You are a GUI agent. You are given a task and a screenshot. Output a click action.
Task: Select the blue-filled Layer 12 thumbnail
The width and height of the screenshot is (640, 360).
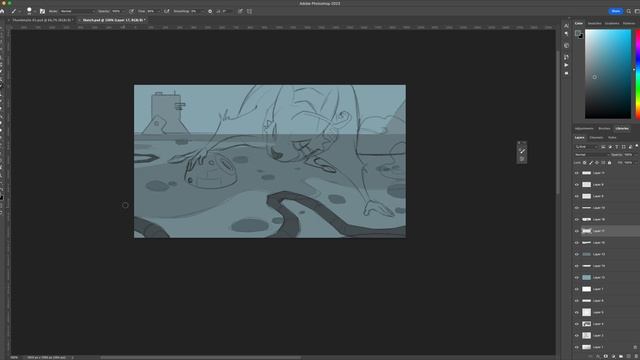tap(587, 277)
